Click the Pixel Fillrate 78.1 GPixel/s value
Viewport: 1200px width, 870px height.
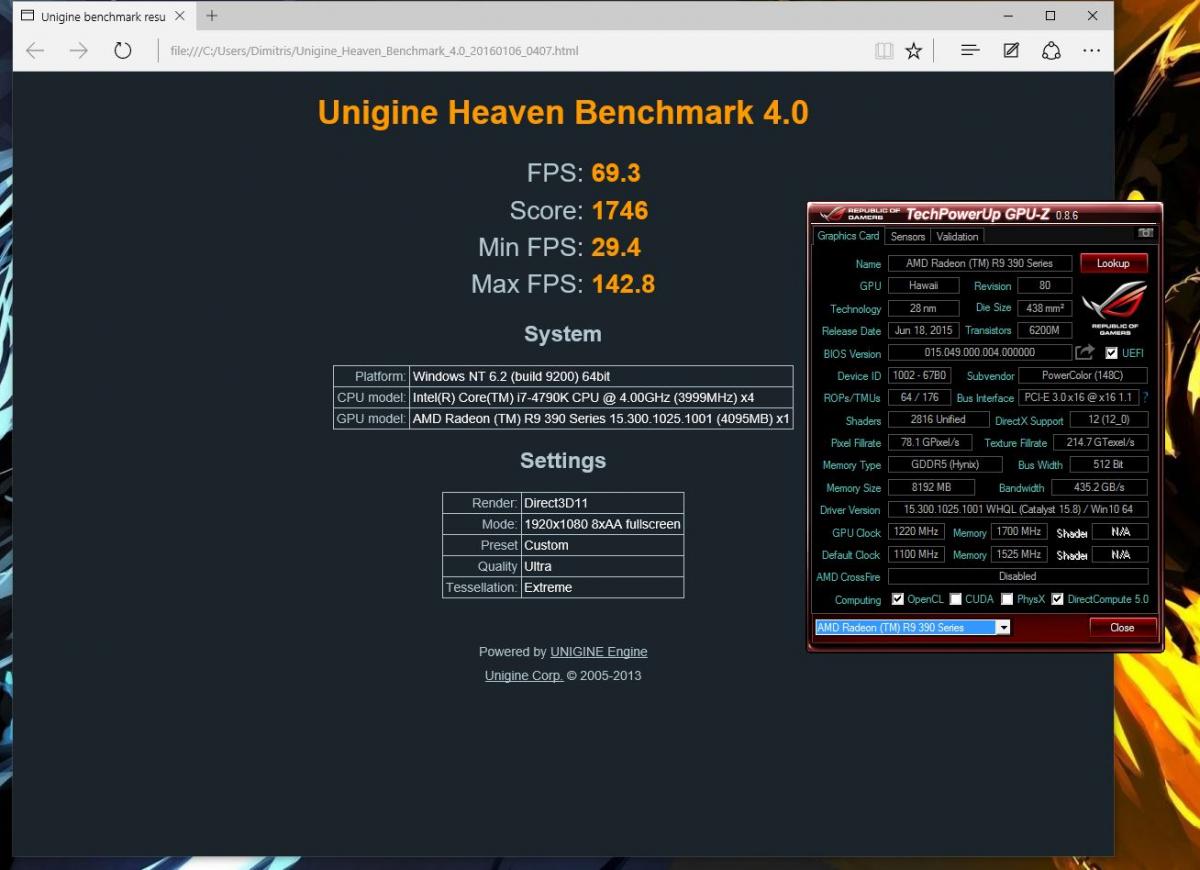930,442
